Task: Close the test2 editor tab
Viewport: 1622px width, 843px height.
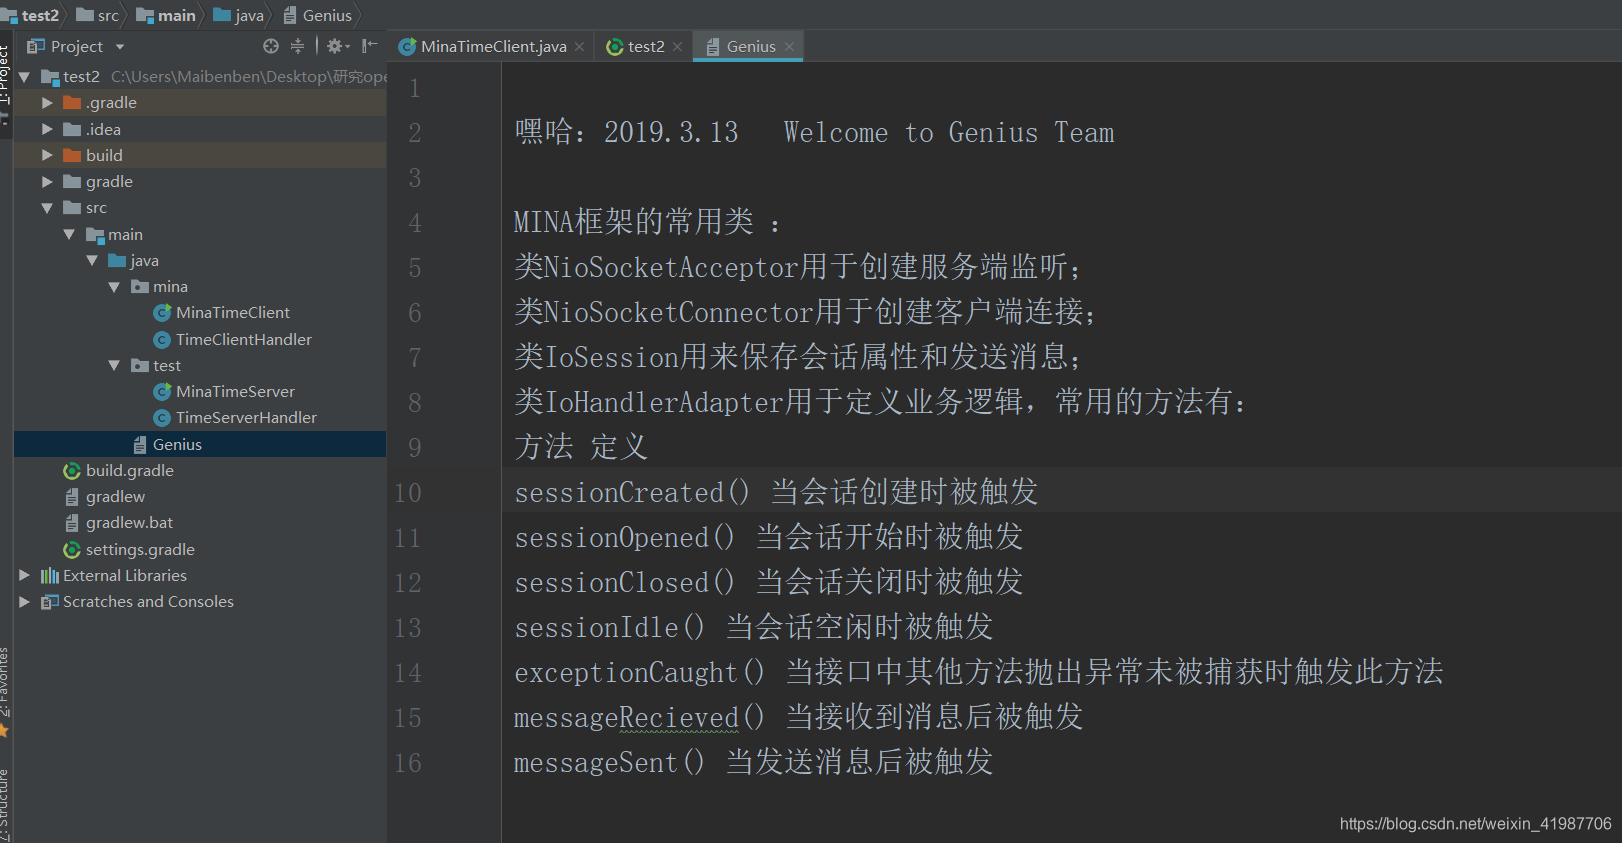Action: (x=677, y=47)
